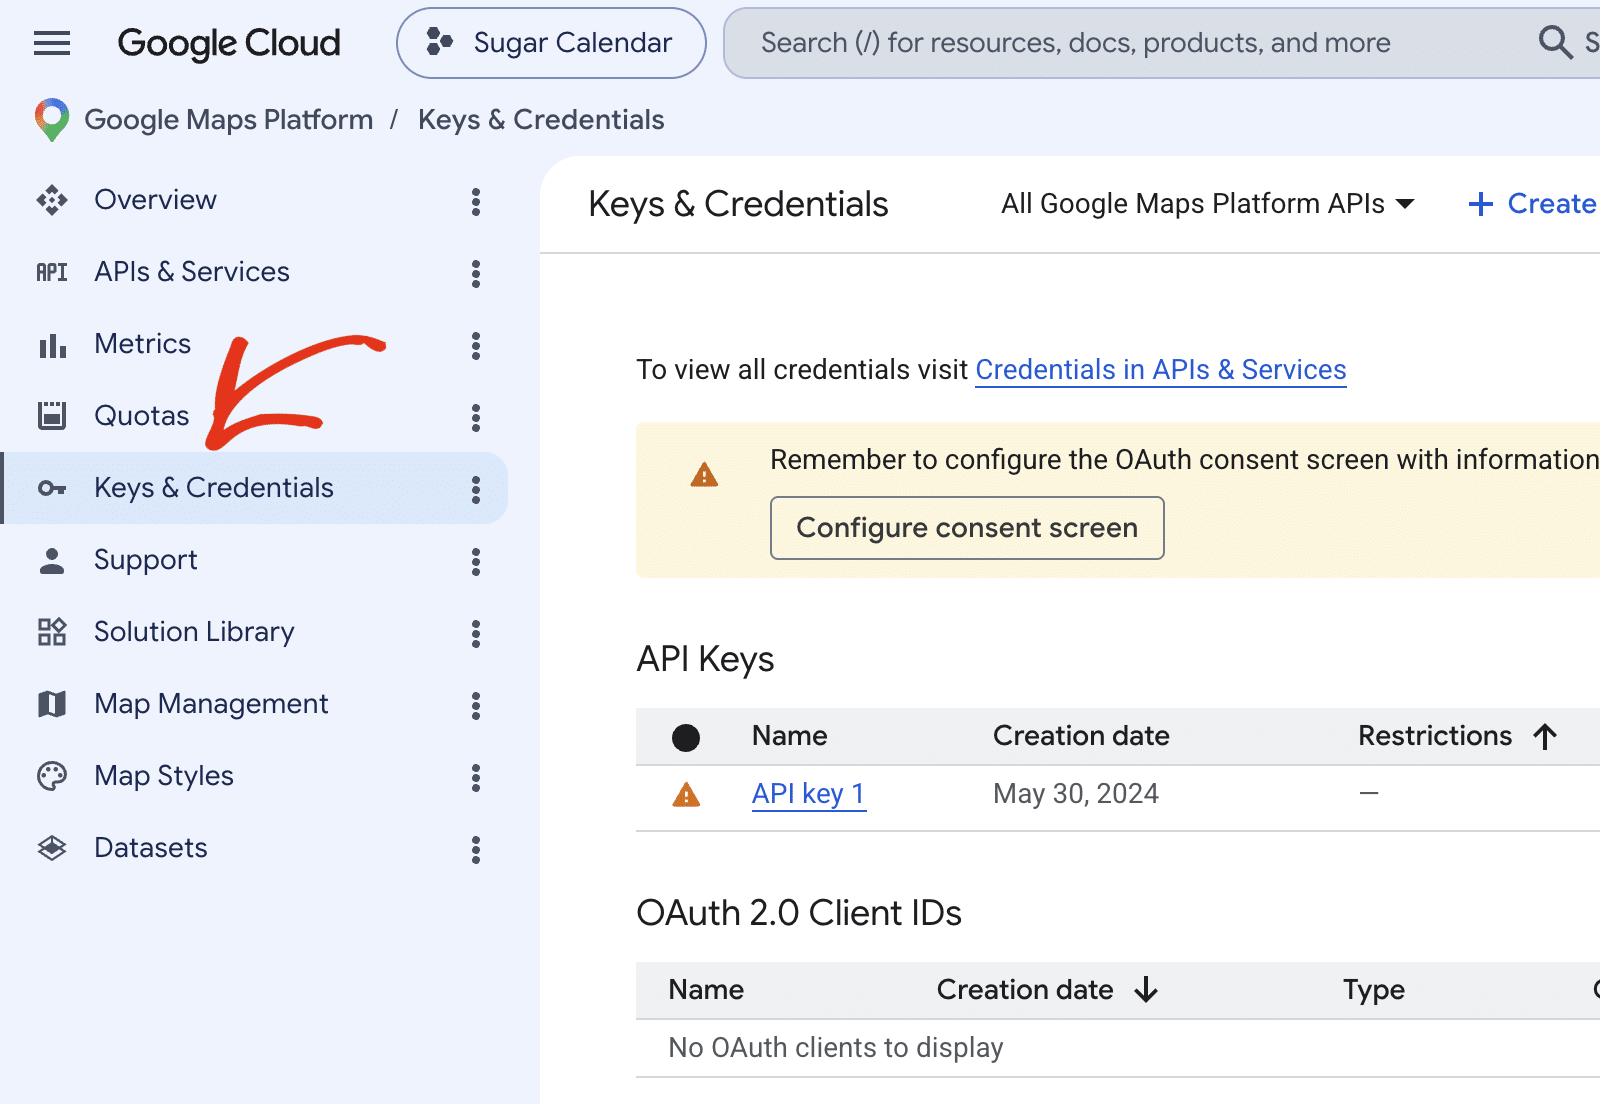Open more options for Support
Screen dimensions: 1600x1104
476,562
